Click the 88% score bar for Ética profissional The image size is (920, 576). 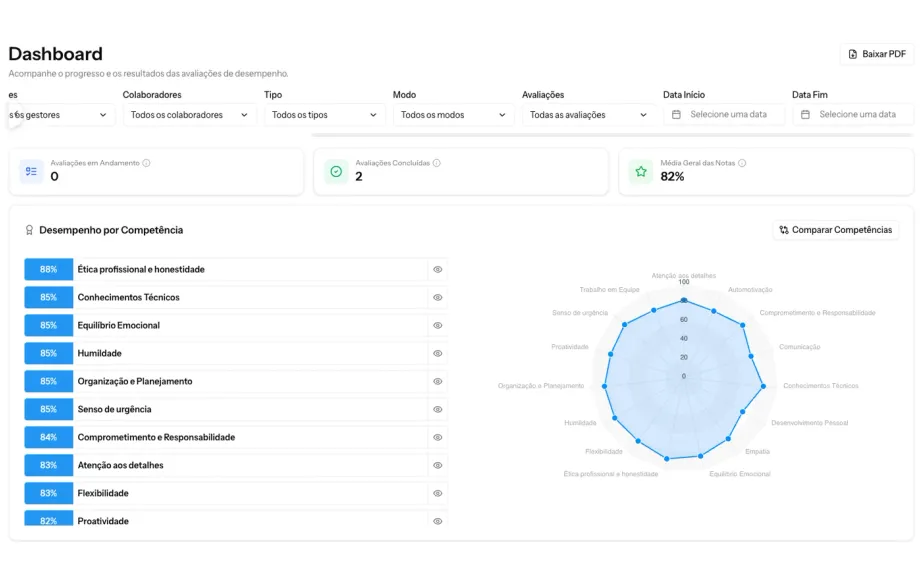coord(49,269)
